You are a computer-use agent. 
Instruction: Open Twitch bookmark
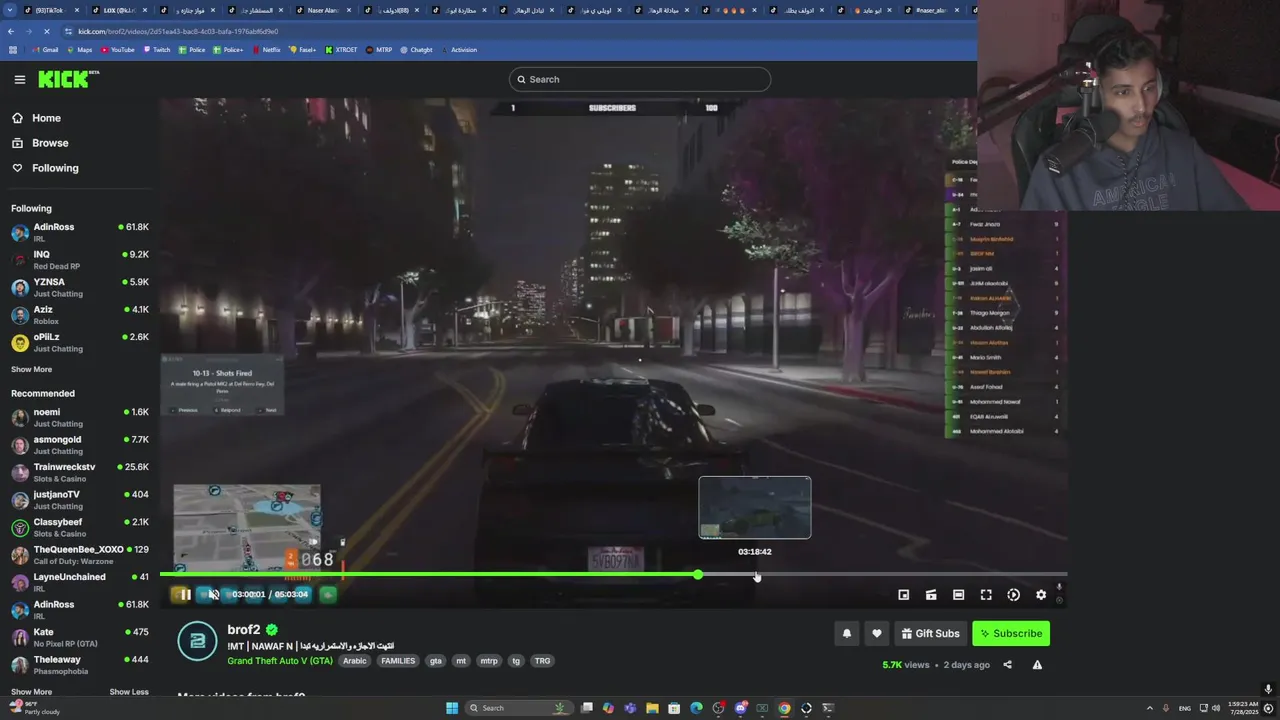(157, 50)
